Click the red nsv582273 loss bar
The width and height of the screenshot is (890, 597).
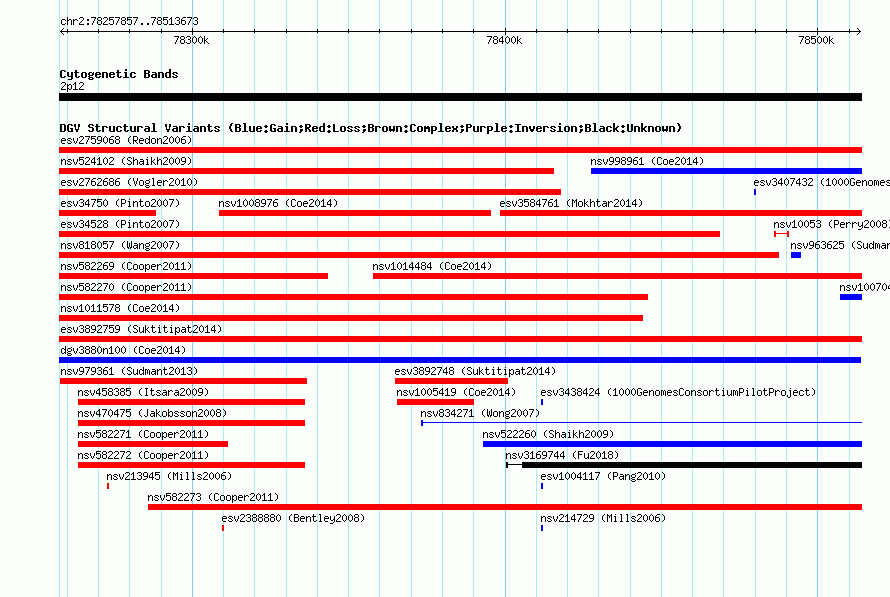[x=505, y=507]
